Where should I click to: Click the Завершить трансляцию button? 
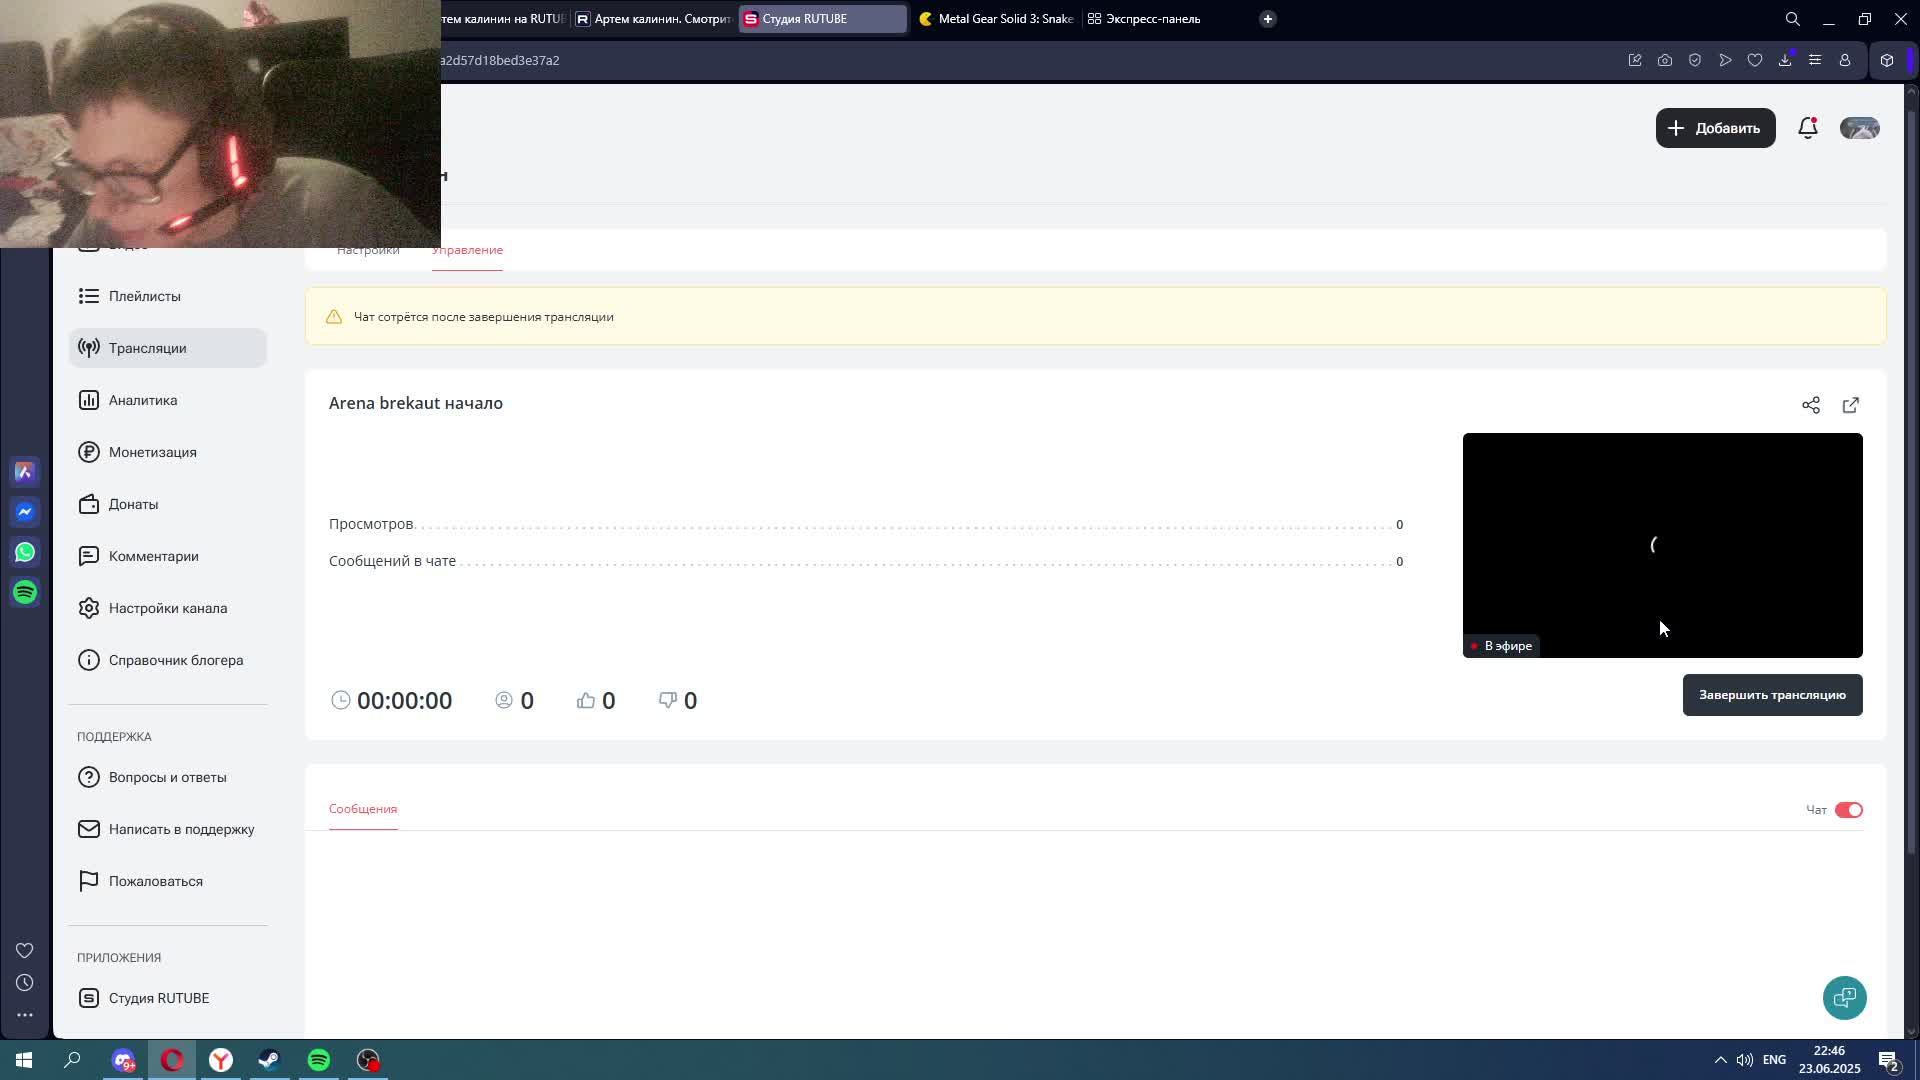pos(1771,695)
